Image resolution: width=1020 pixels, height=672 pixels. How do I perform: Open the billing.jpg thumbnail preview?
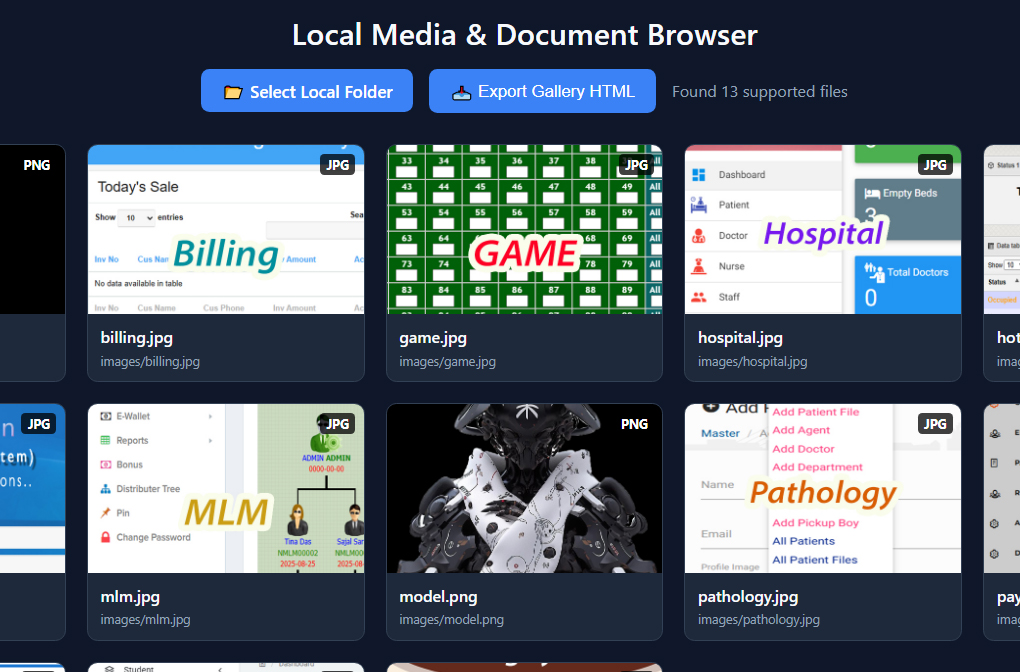226,230
